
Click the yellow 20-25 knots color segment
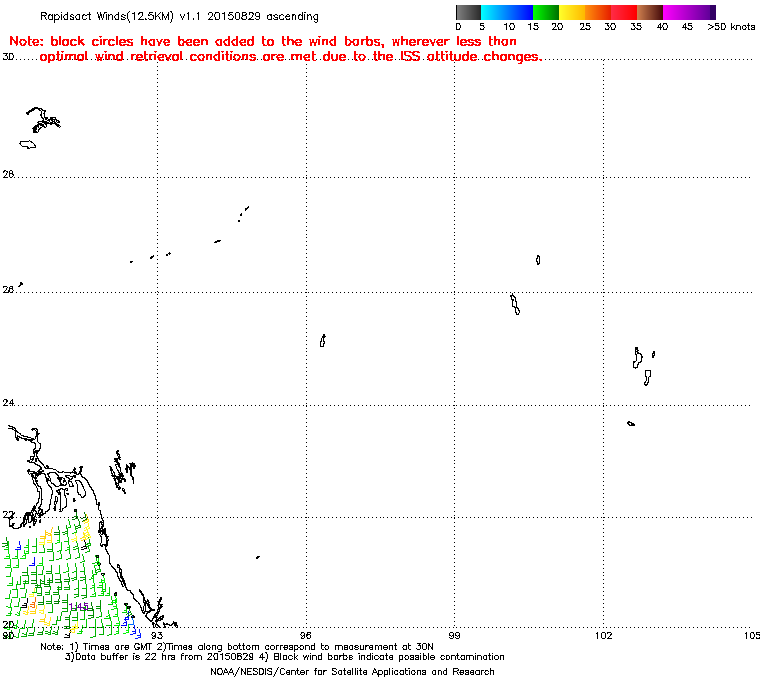[x=572, y=12]
